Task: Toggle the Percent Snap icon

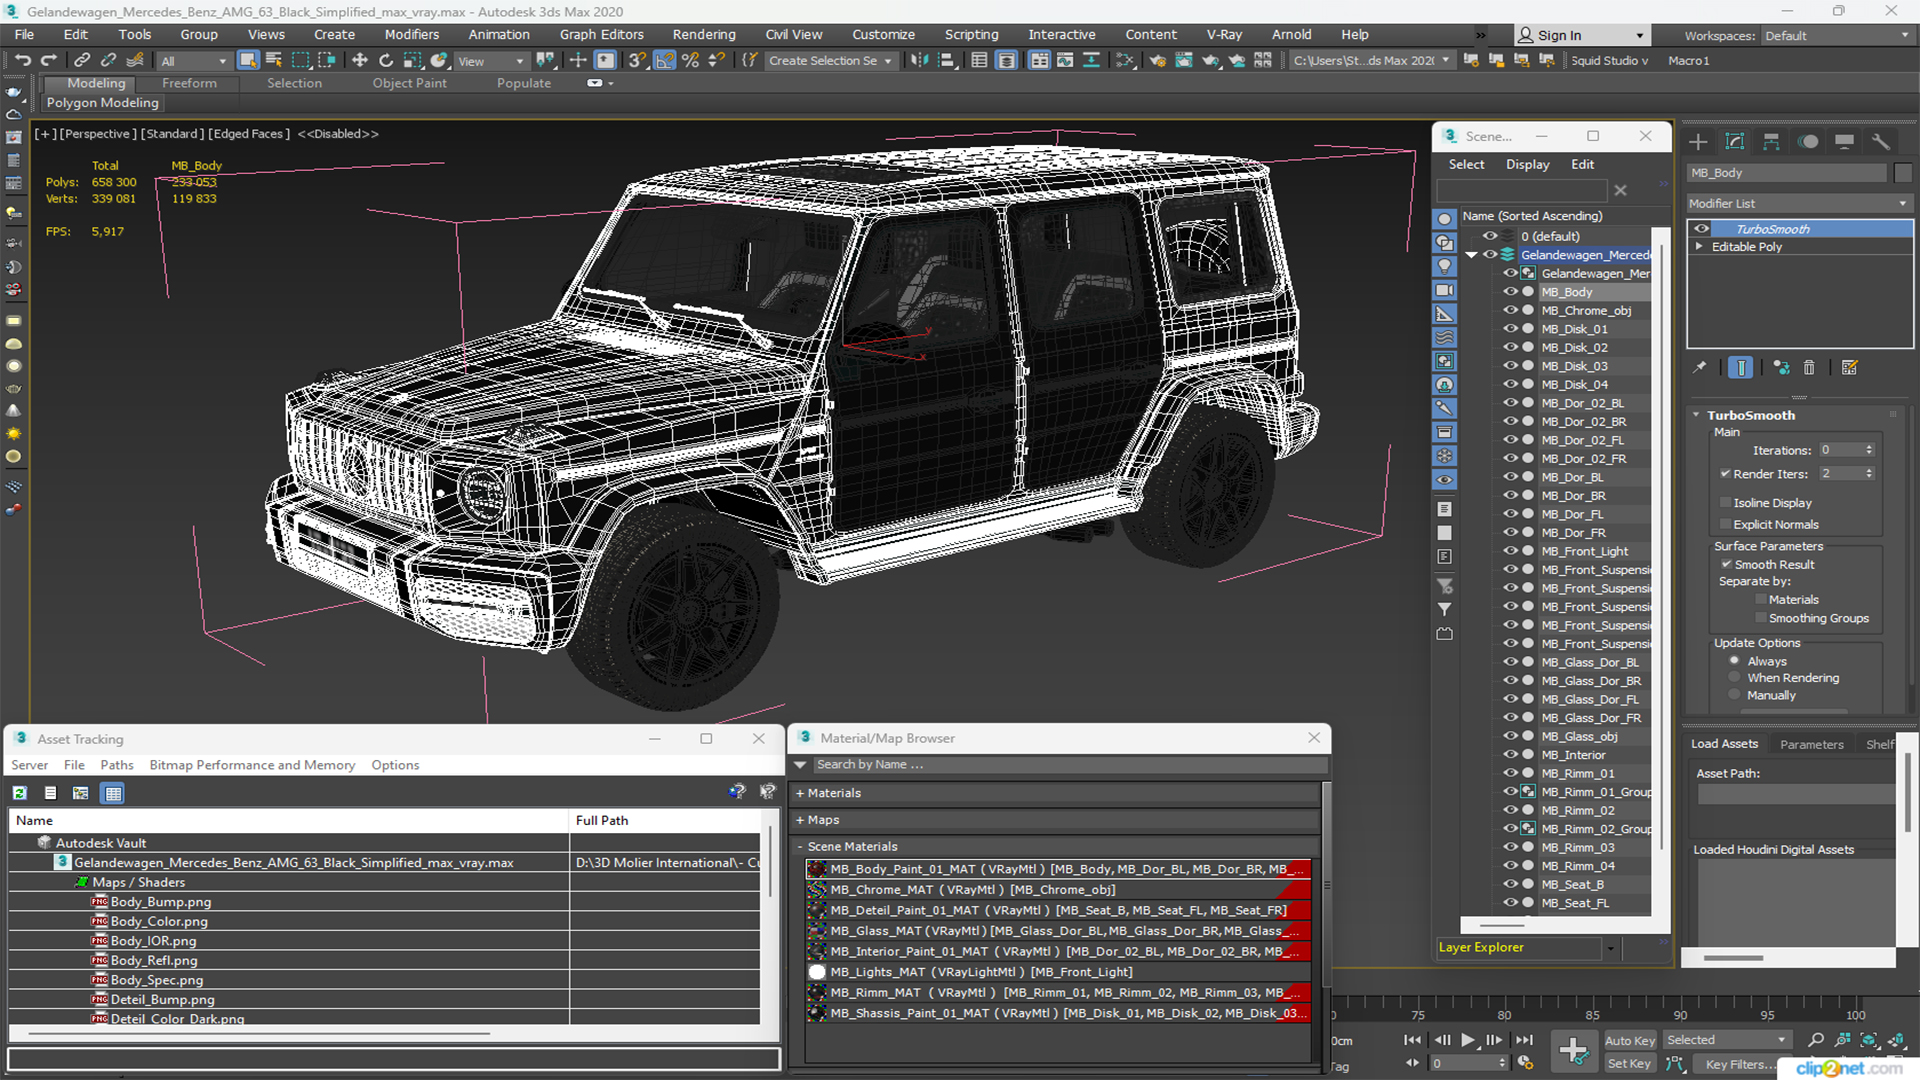Action: 690,61
